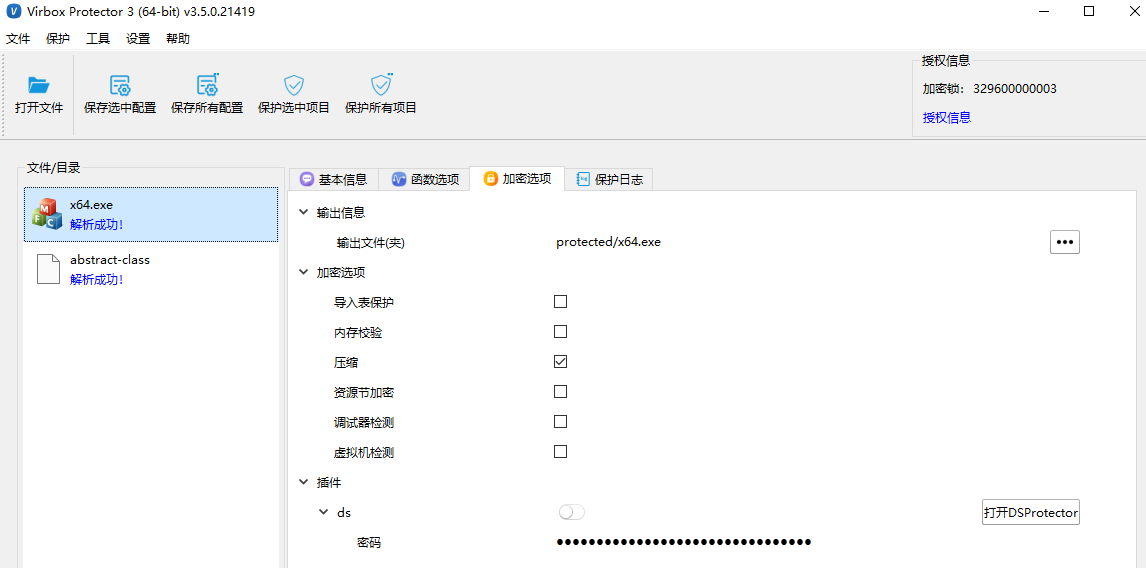Viewport: 1146px width, 568px height.
Task: Click Protect All Items (保护所有项目) shield icon
Action: [x=382, y=85]
